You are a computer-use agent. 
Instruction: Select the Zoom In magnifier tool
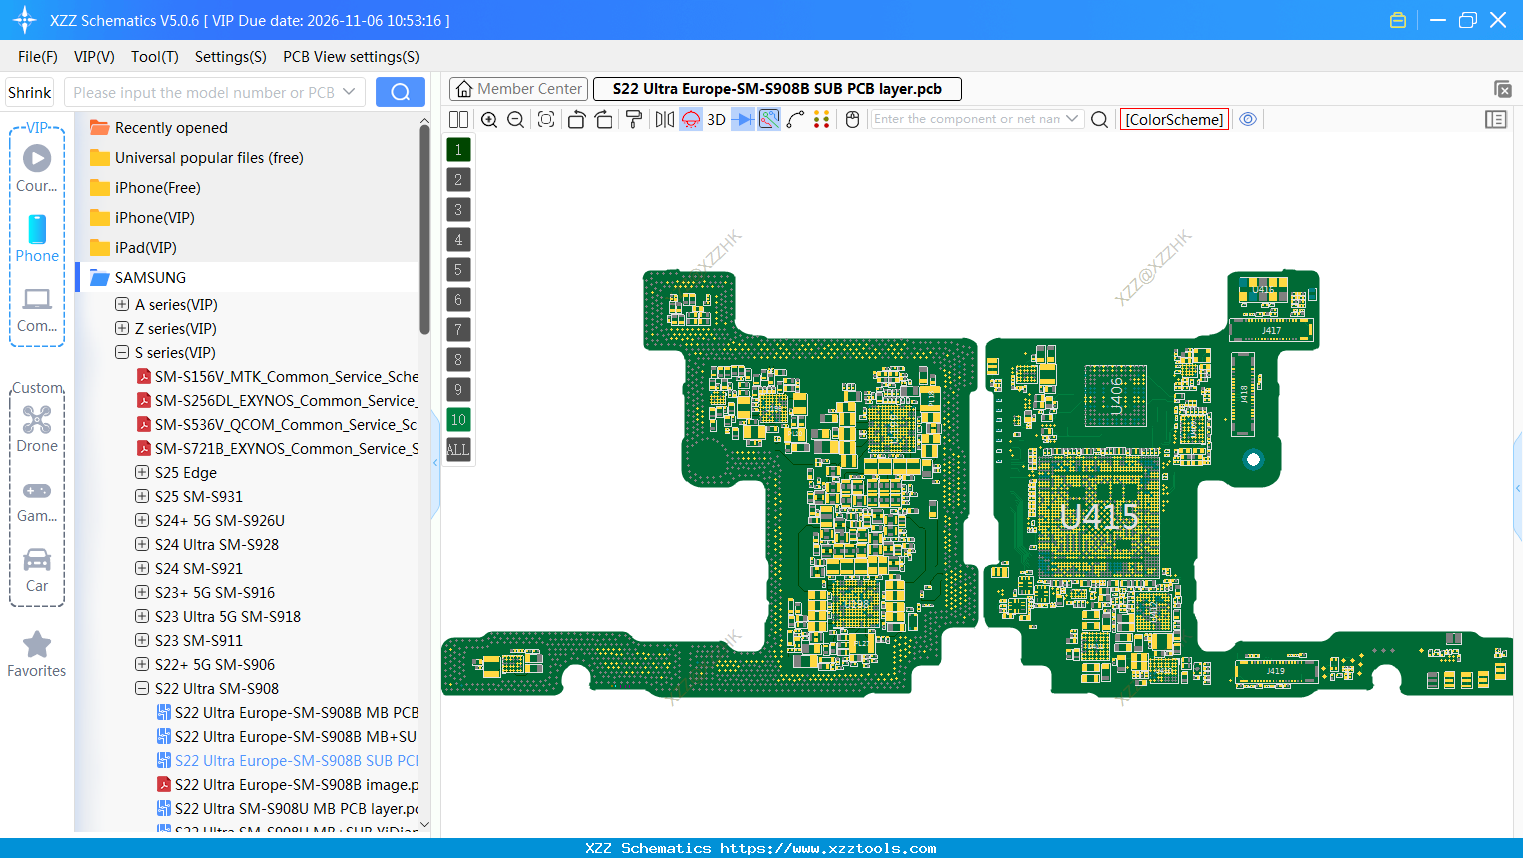[489, 119]
